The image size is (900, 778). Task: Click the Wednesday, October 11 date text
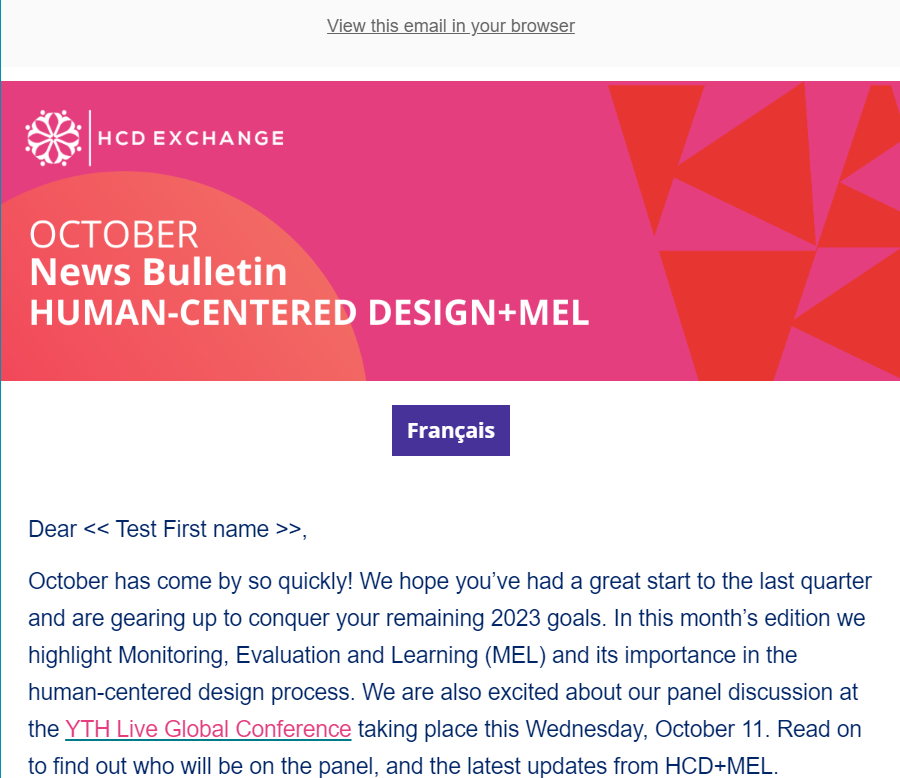tap(648, 729)
